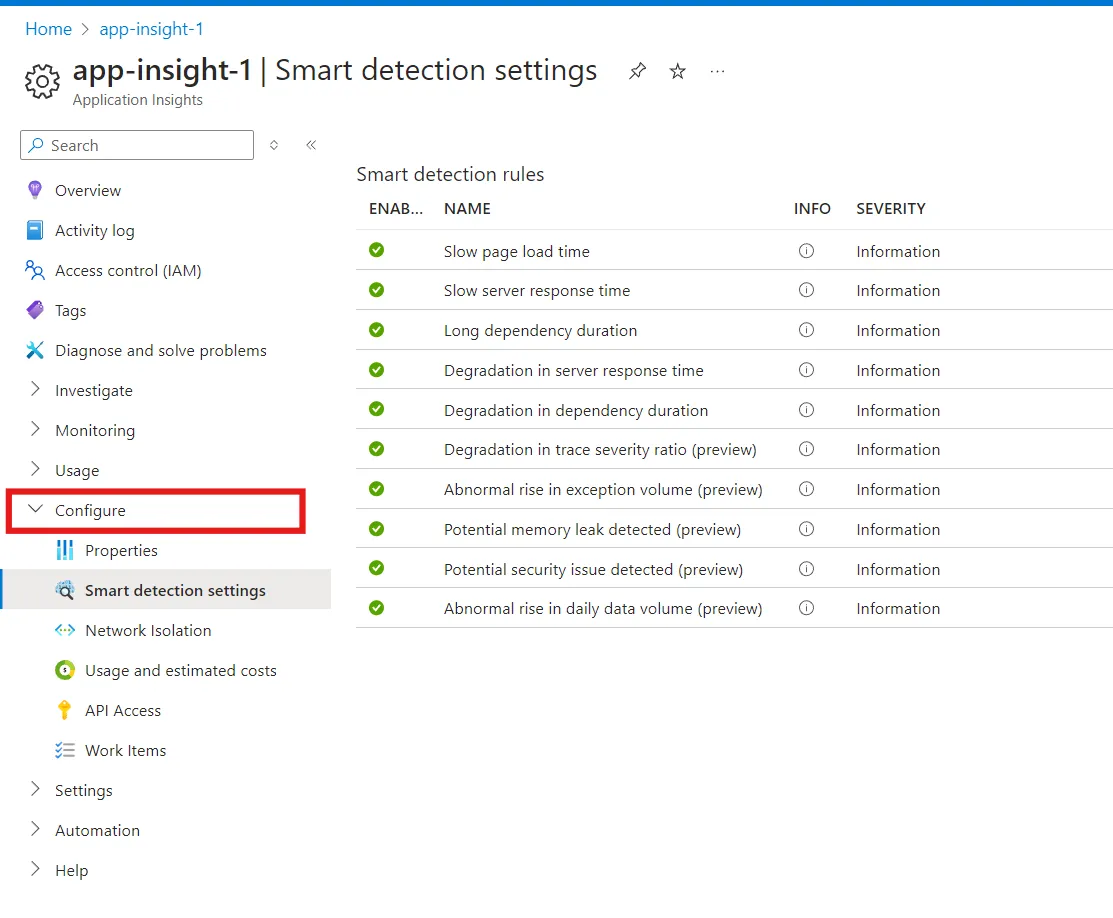Image resolution: width=1113 pixels, height=918 pixels.
Task: Click the Tags purple tag icon
Action: (x=35, y=310)
